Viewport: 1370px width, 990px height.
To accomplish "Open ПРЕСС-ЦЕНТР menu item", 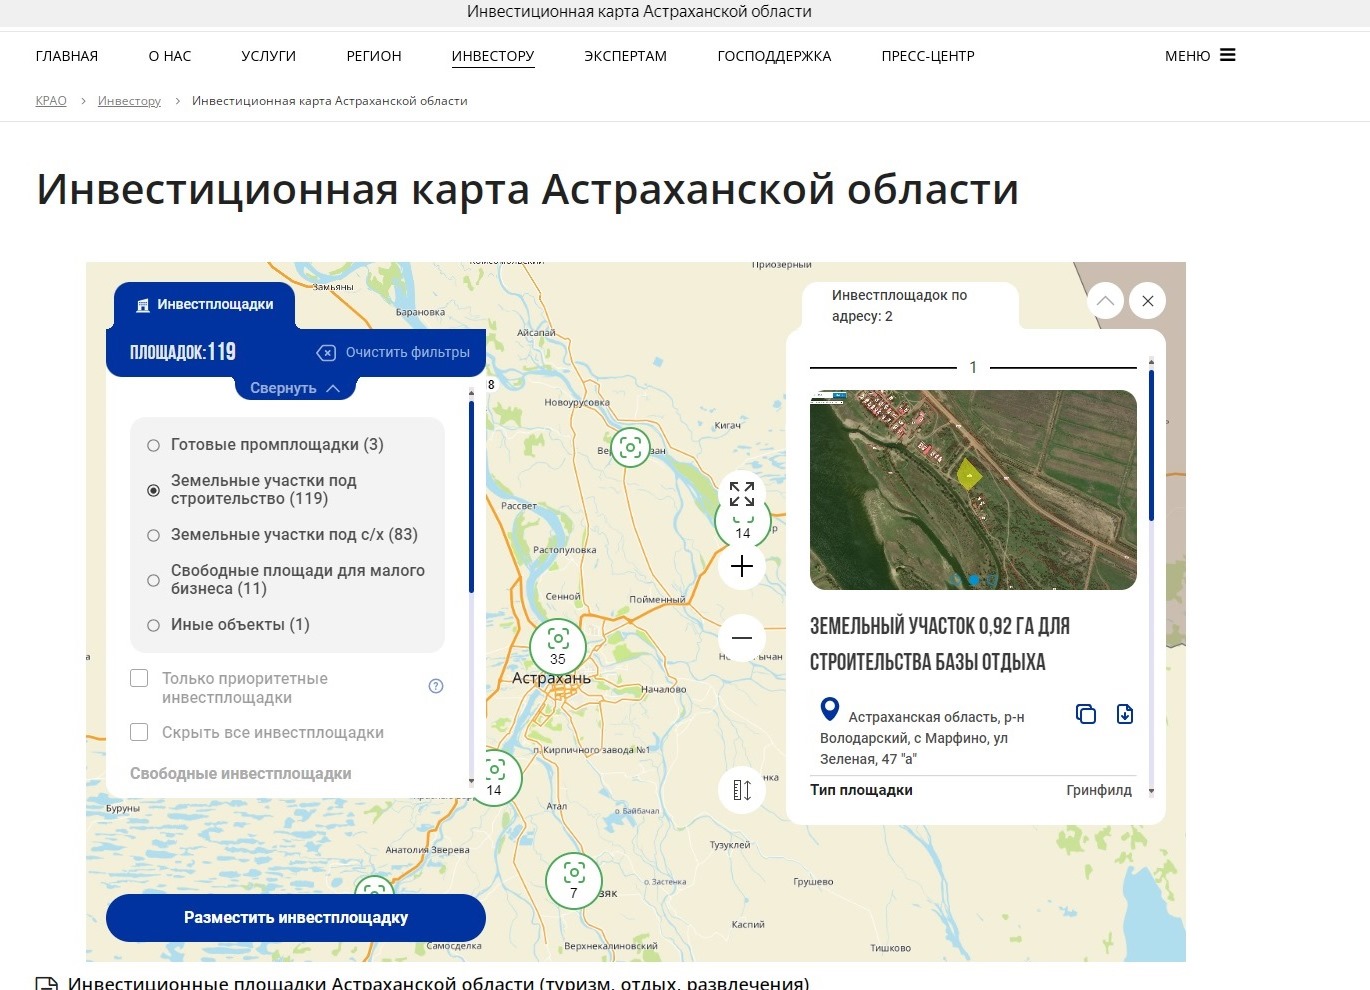I will pyautogui.click(x=928, y=56).
